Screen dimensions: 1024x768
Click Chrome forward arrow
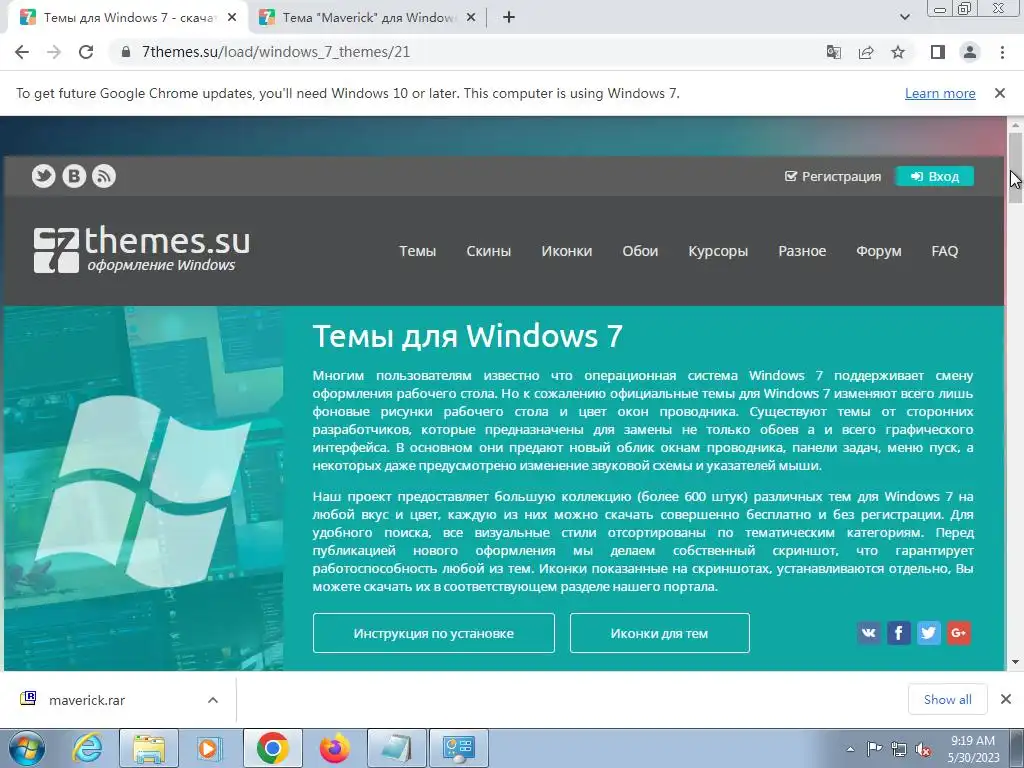54,52
